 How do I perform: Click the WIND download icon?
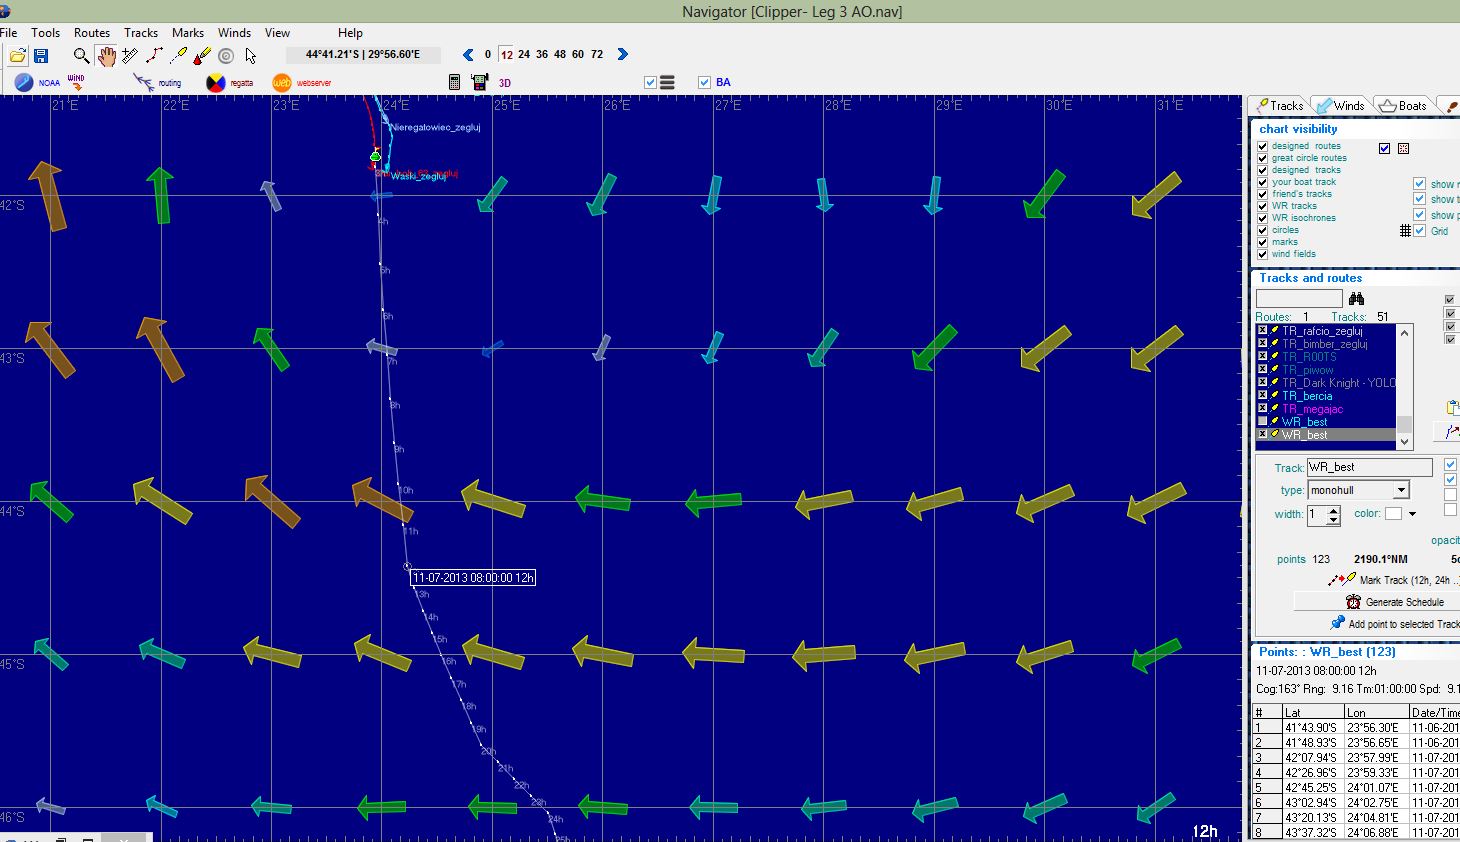(76, 83)
